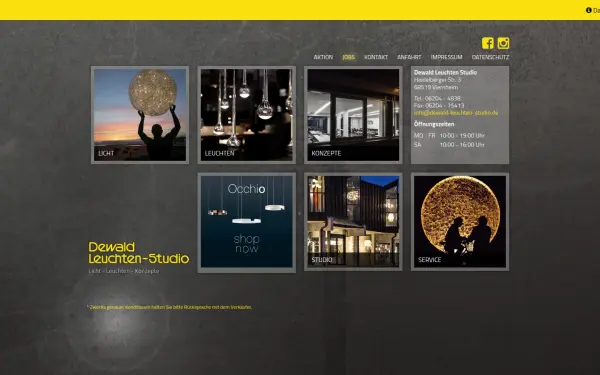This screenshot has height=375, width=600.
Task: Open the STUDIO tile
Action: click(x=353, y=222)
